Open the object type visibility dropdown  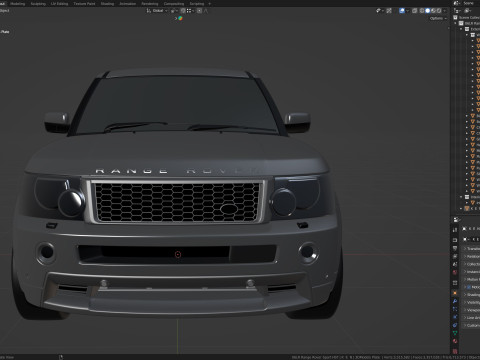380,11
